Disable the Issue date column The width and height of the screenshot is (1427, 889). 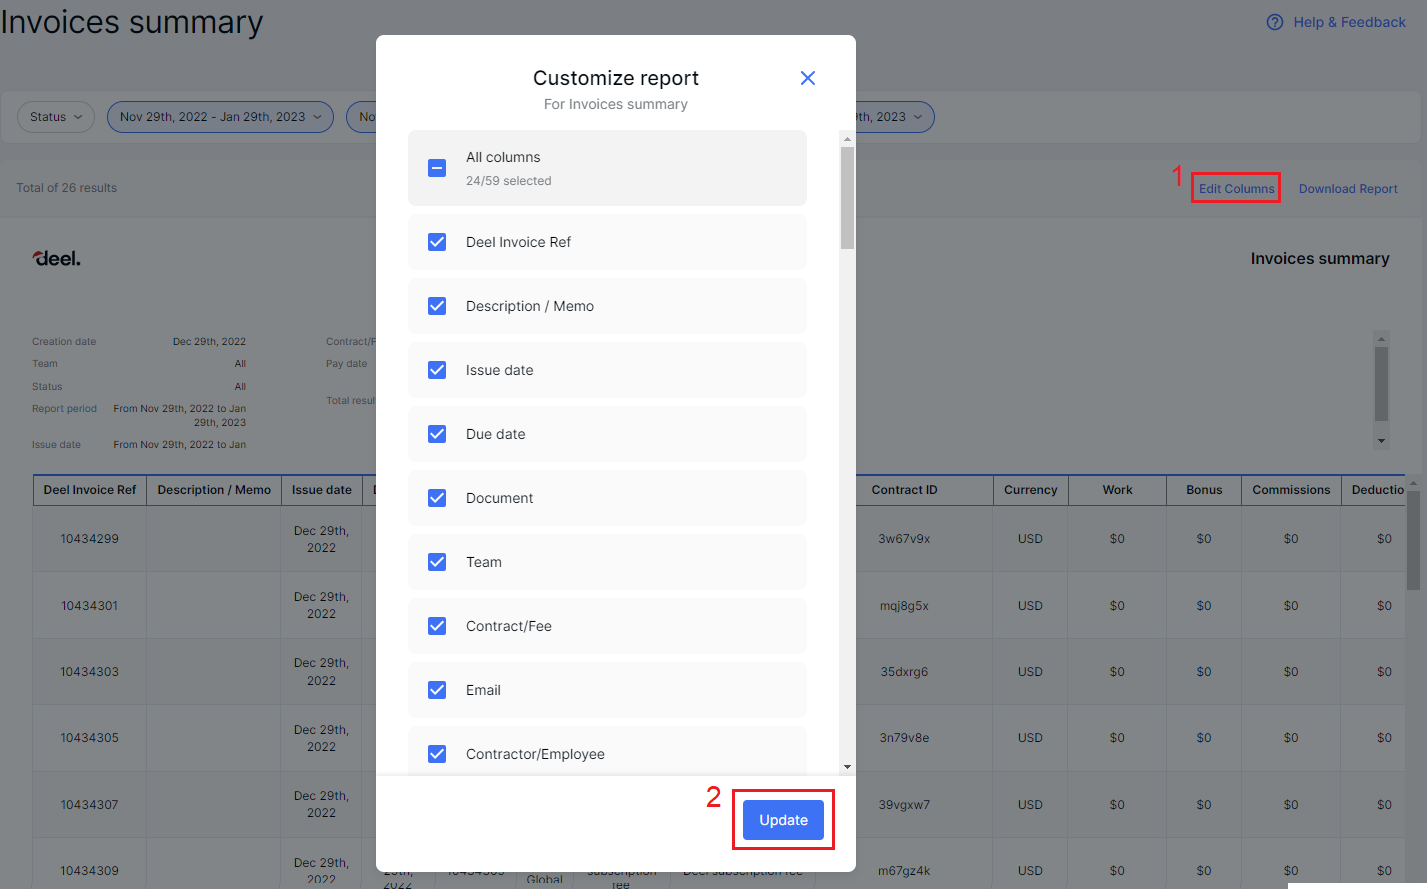tap(437, 369)
